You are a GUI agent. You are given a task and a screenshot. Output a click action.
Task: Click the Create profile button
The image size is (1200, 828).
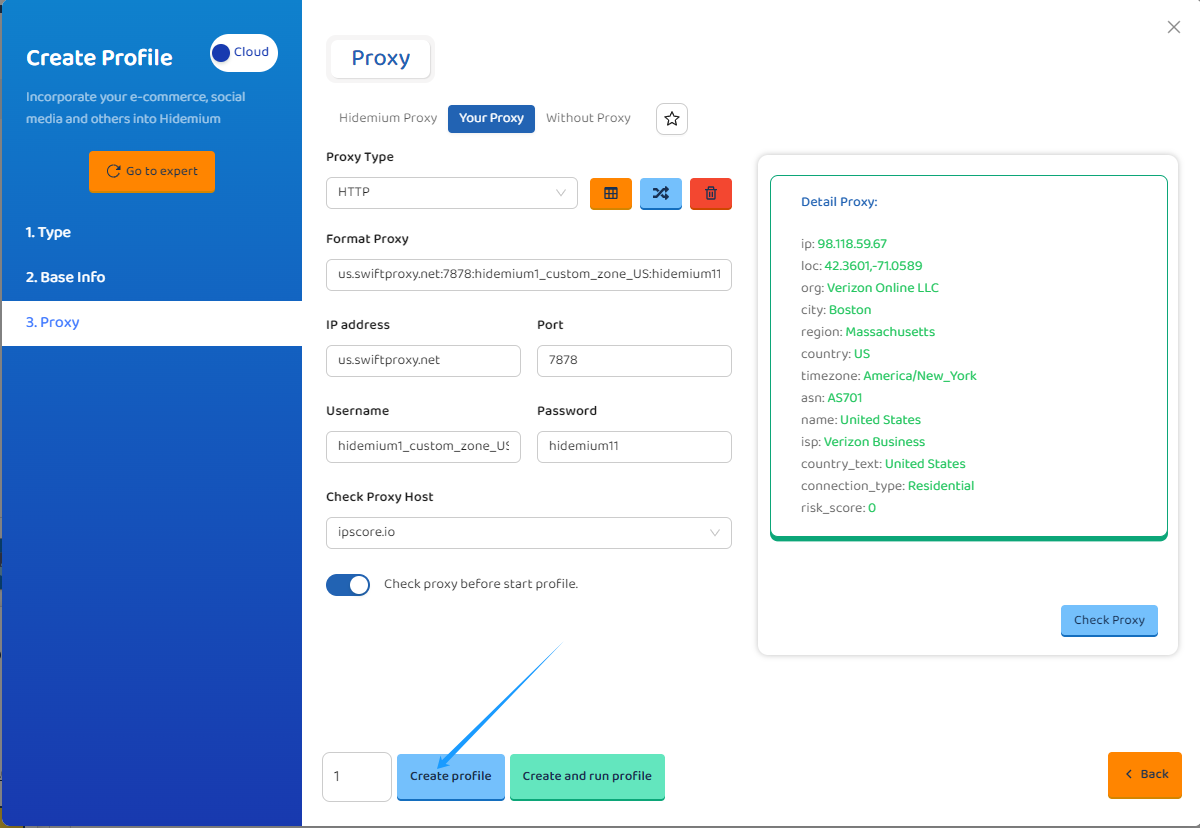(x=450, y=776)
